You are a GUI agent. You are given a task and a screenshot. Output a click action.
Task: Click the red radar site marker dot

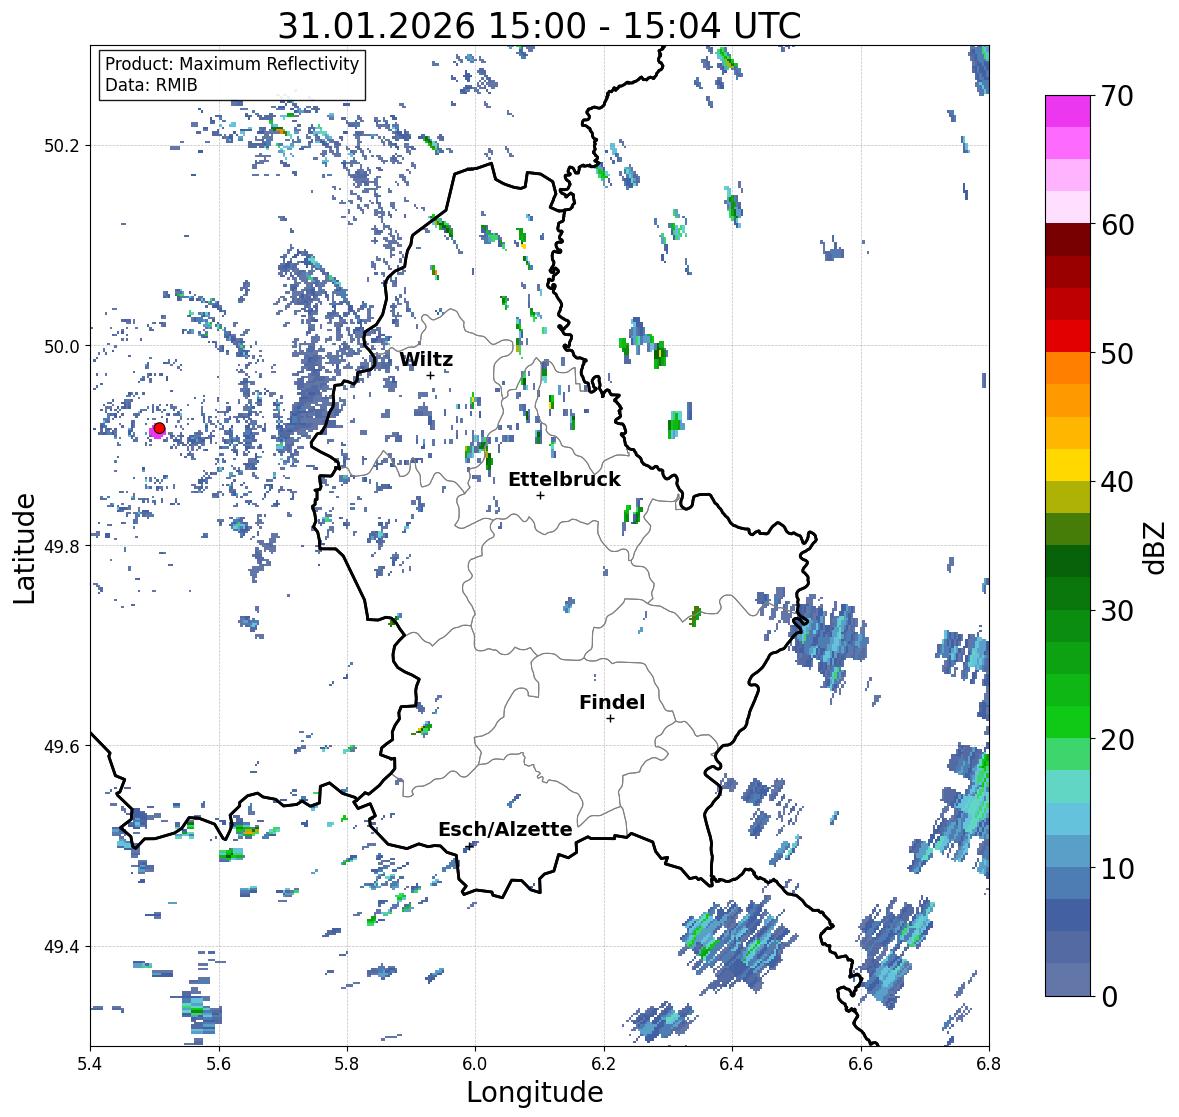pos(159,428)
